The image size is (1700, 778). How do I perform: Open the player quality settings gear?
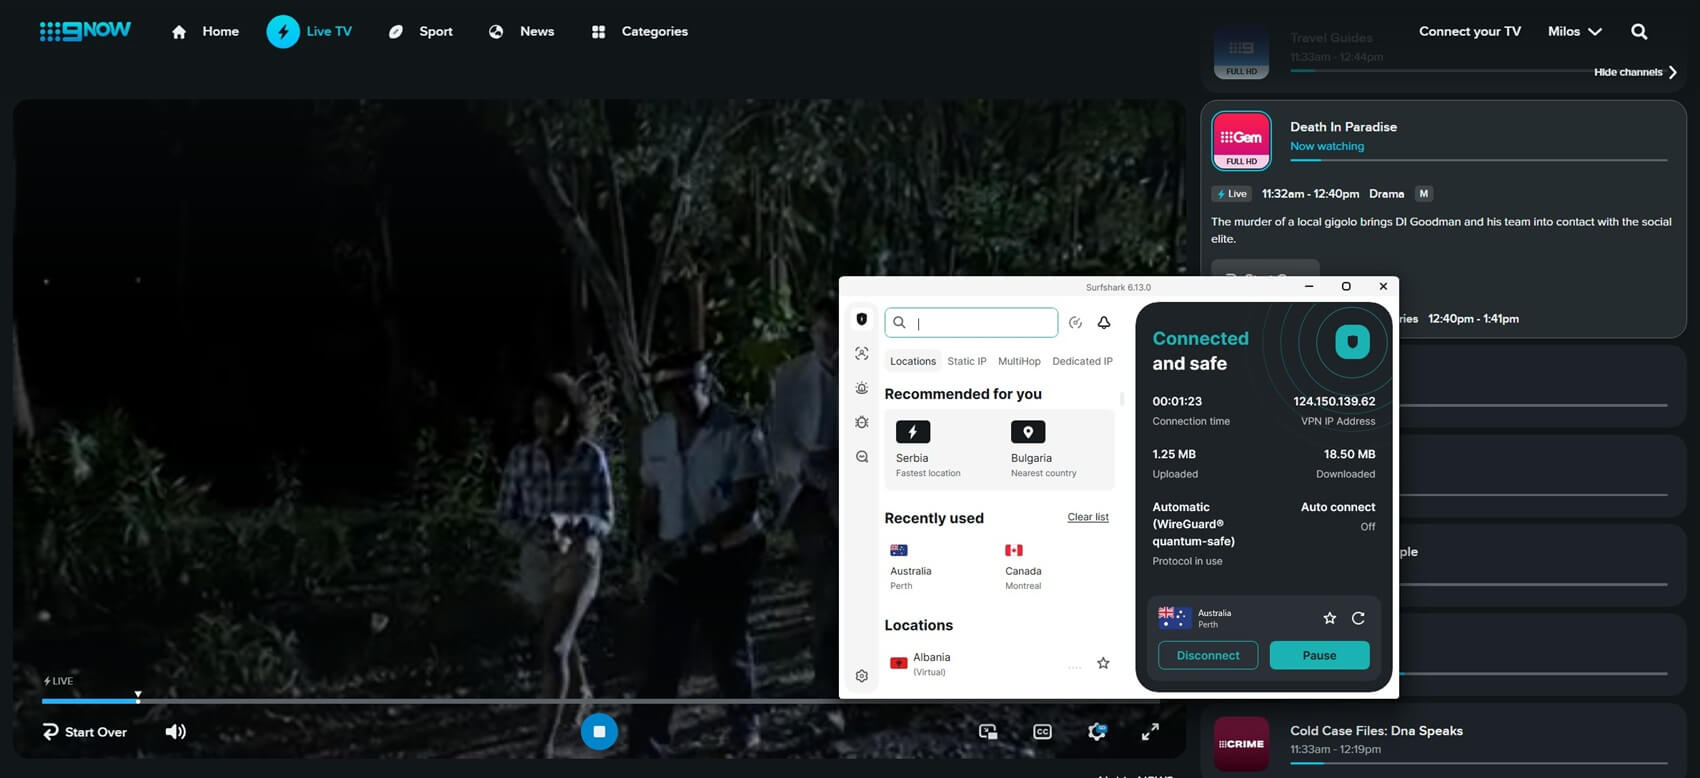(x=1097, y=732)
